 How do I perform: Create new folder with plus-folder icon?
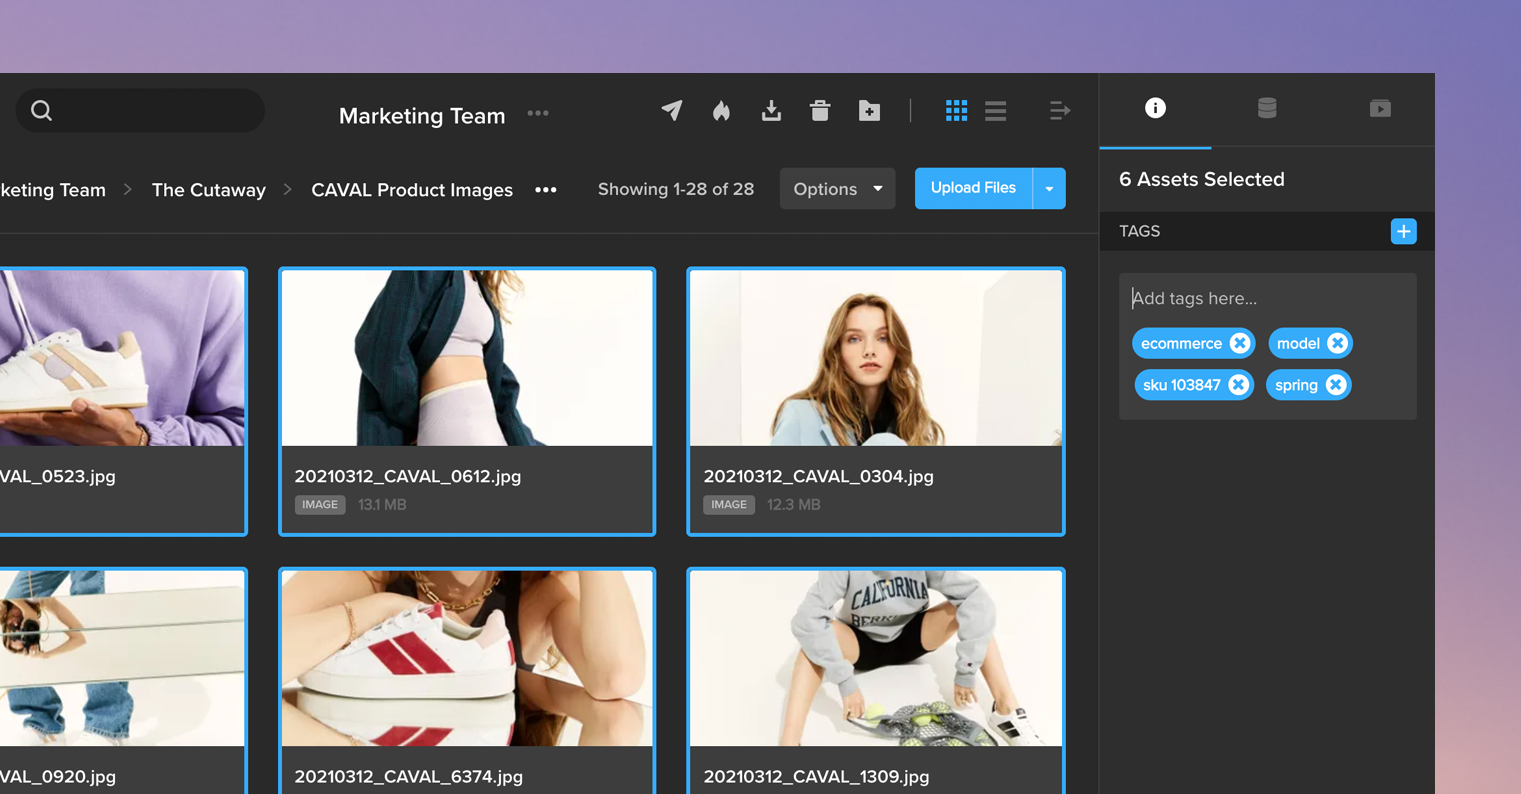click(869, 110)
